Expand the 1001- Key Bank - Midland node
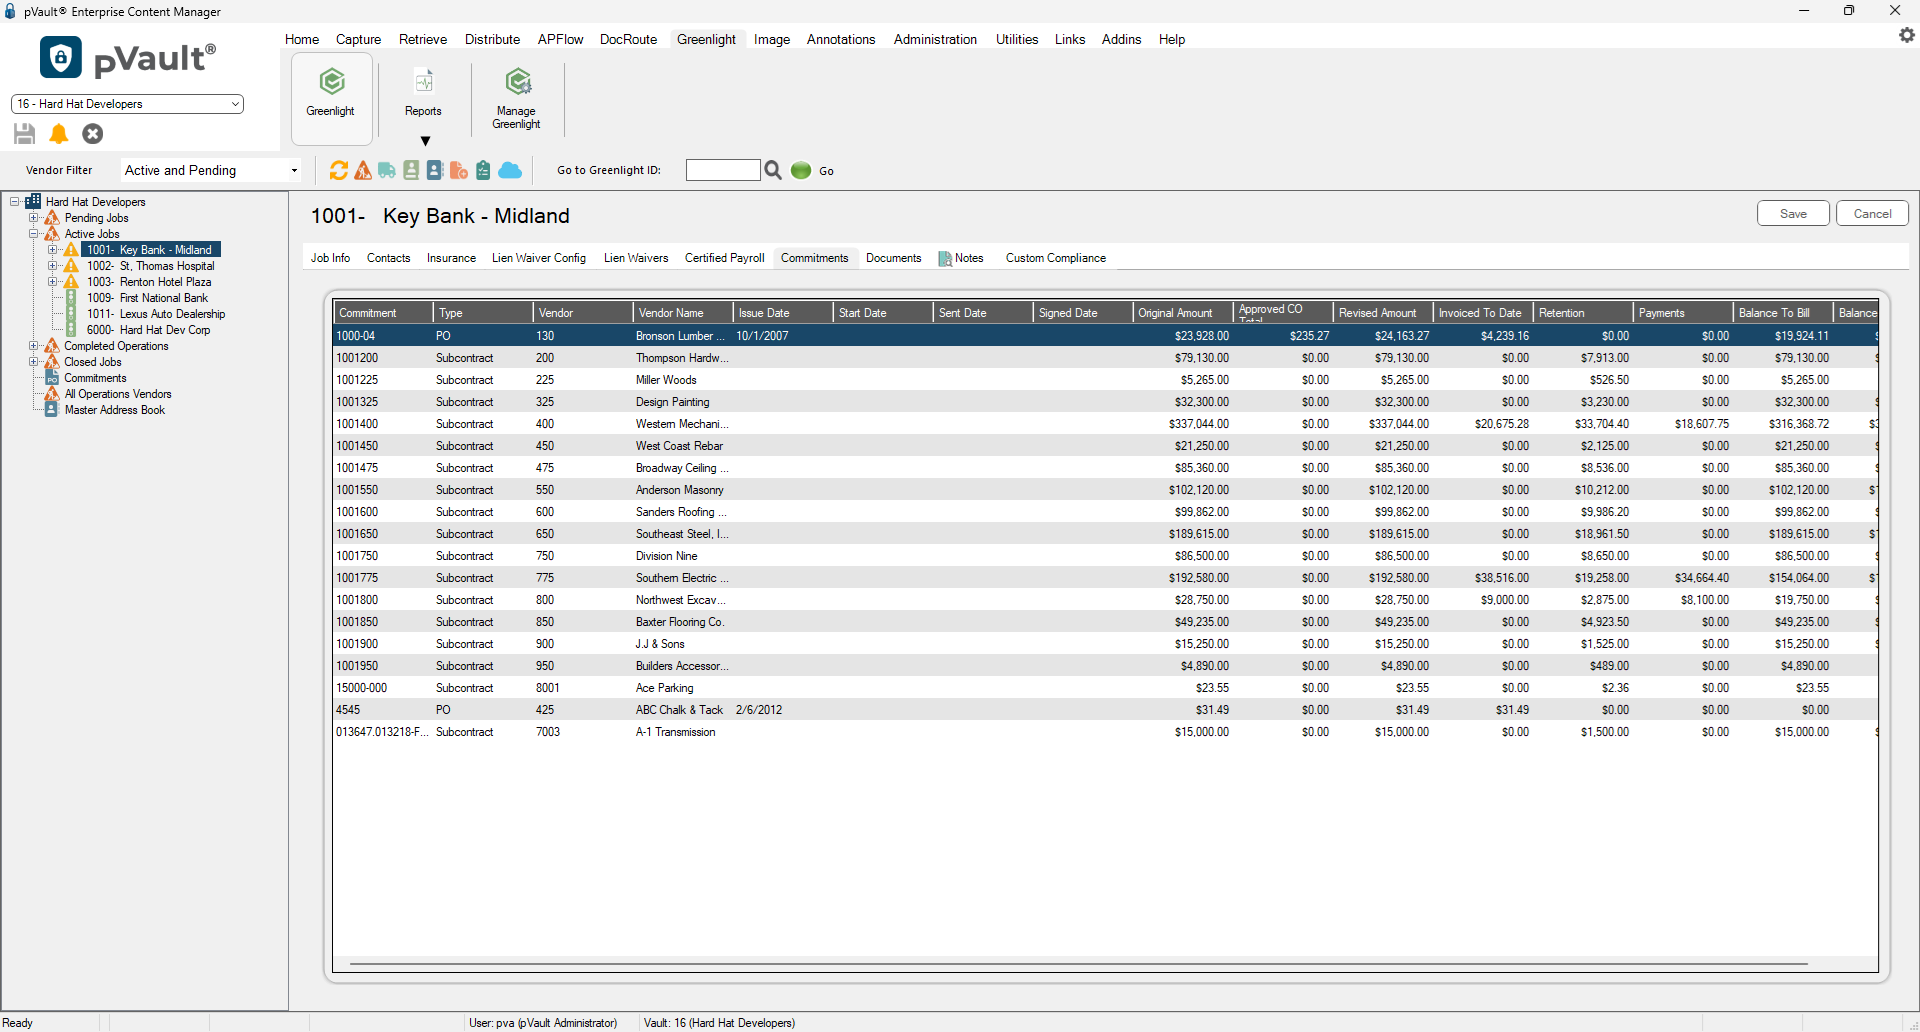 [x=53, y=250]
